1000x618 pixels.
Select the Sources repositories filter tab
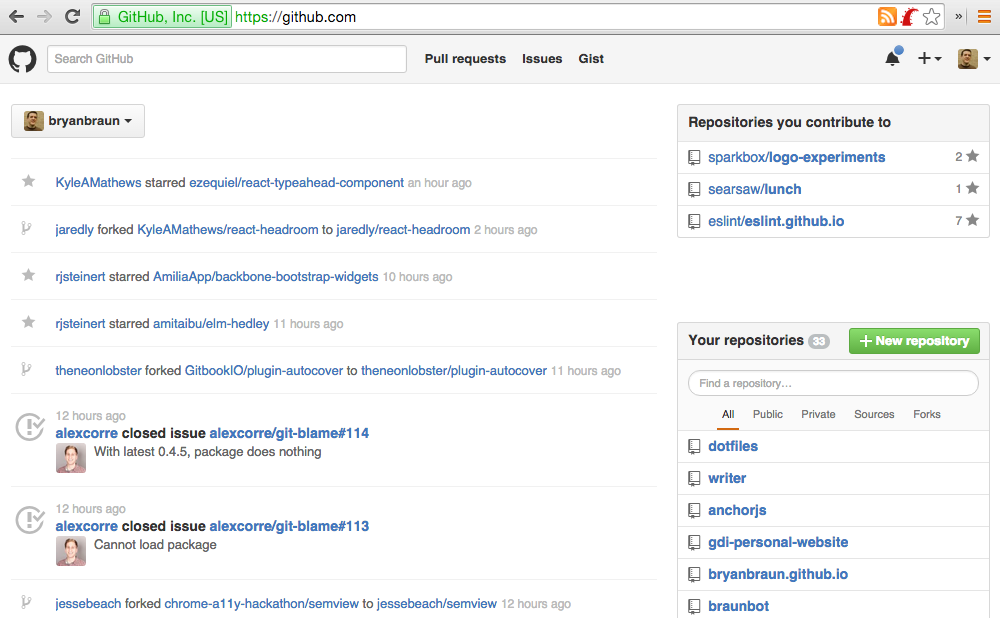pos(874,415)
